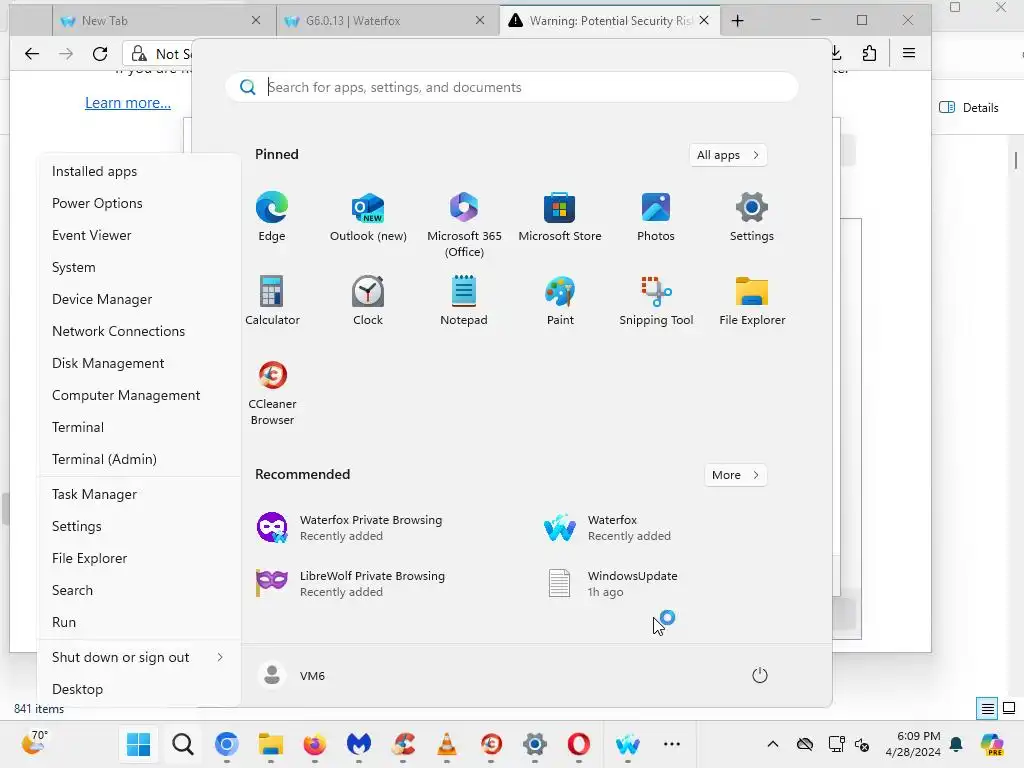Viewport: 1024px width, 768px height.
Task: Open the clock showing 6:09 PM
Action: click(913, 744)
